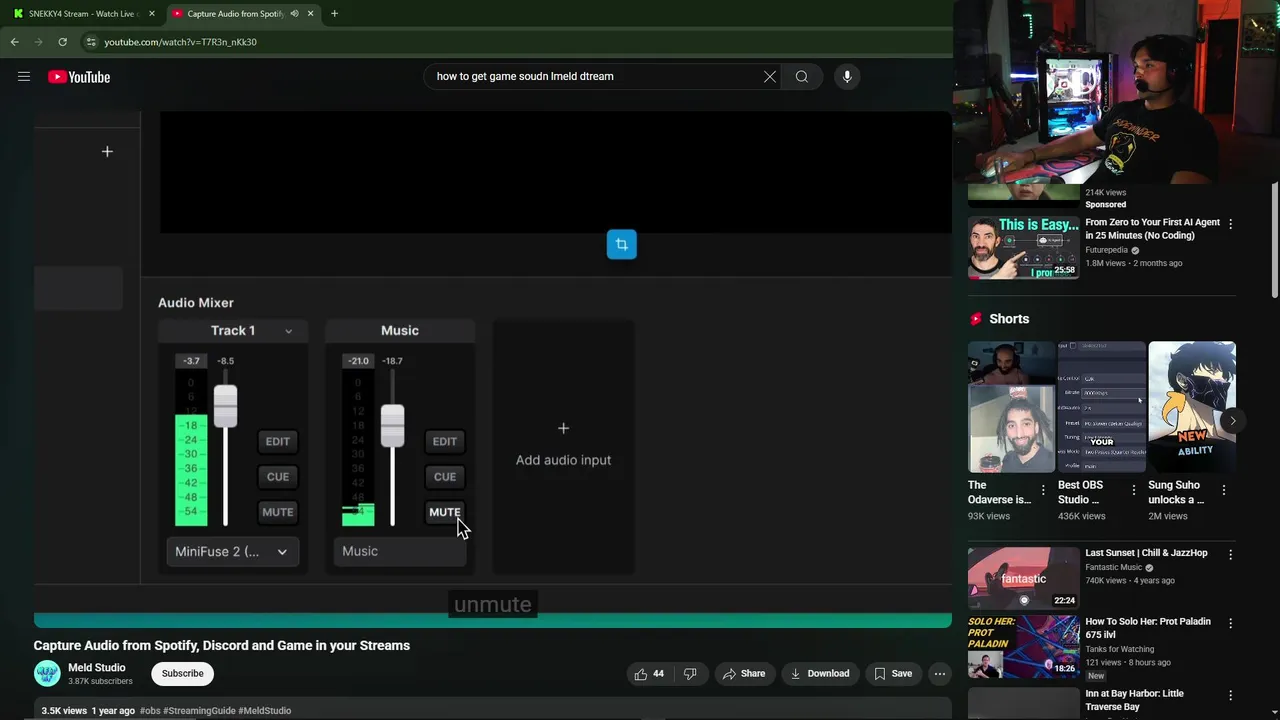Open options for Best OBS Studio short
Screen dimensions: 1280x720
tap(1133, 490)
